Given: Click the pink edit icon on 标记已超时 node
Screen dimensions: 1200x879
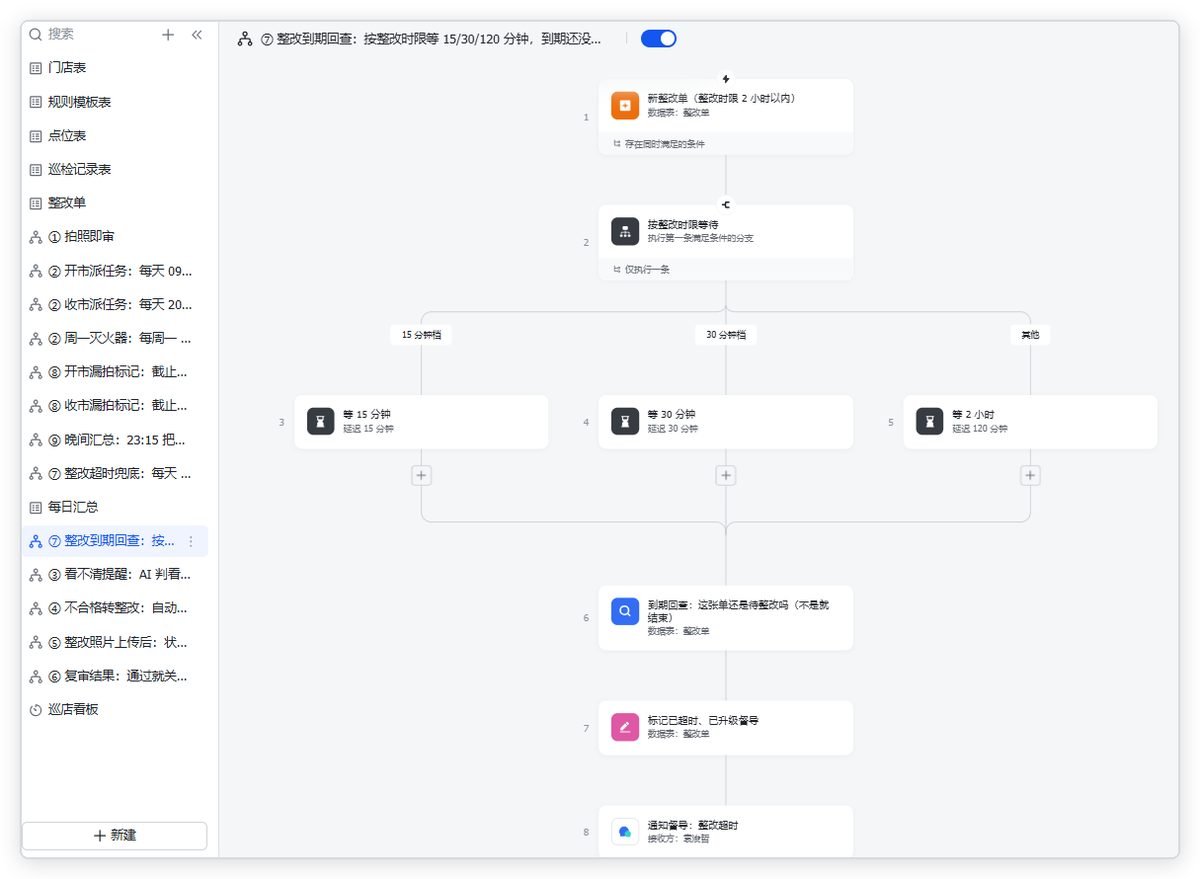Looking at the screenshot, I should pos(625,727).
